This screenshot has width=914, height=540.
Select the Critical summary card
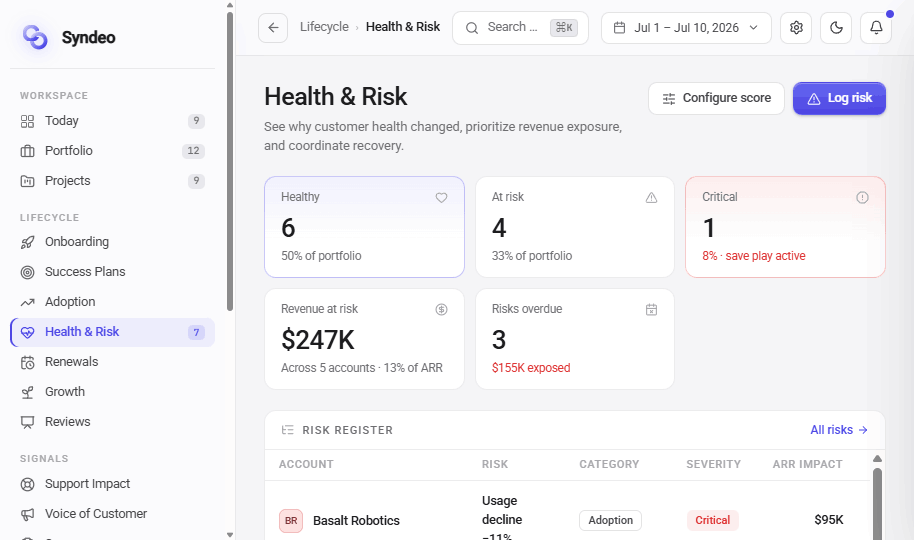(x=785, y=227)
